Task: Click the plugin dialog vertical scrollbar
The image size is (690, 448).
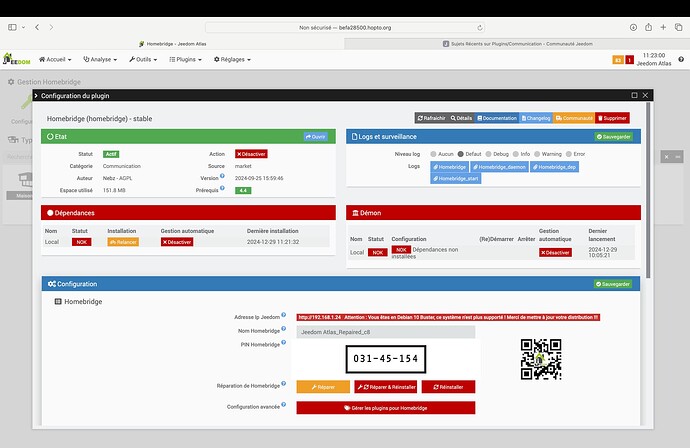Action: (x=648, y=190)
